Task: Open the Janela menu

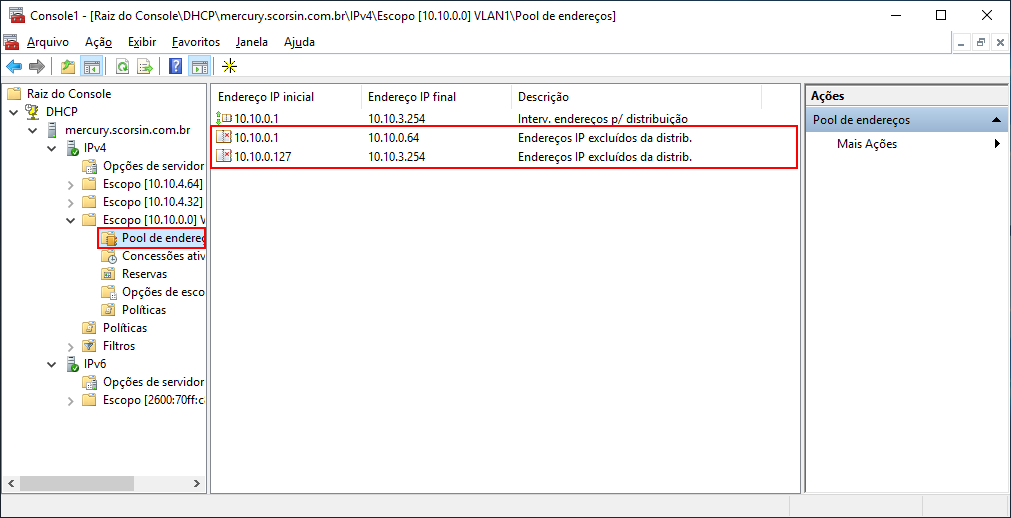Action: [x=252, y=43]
